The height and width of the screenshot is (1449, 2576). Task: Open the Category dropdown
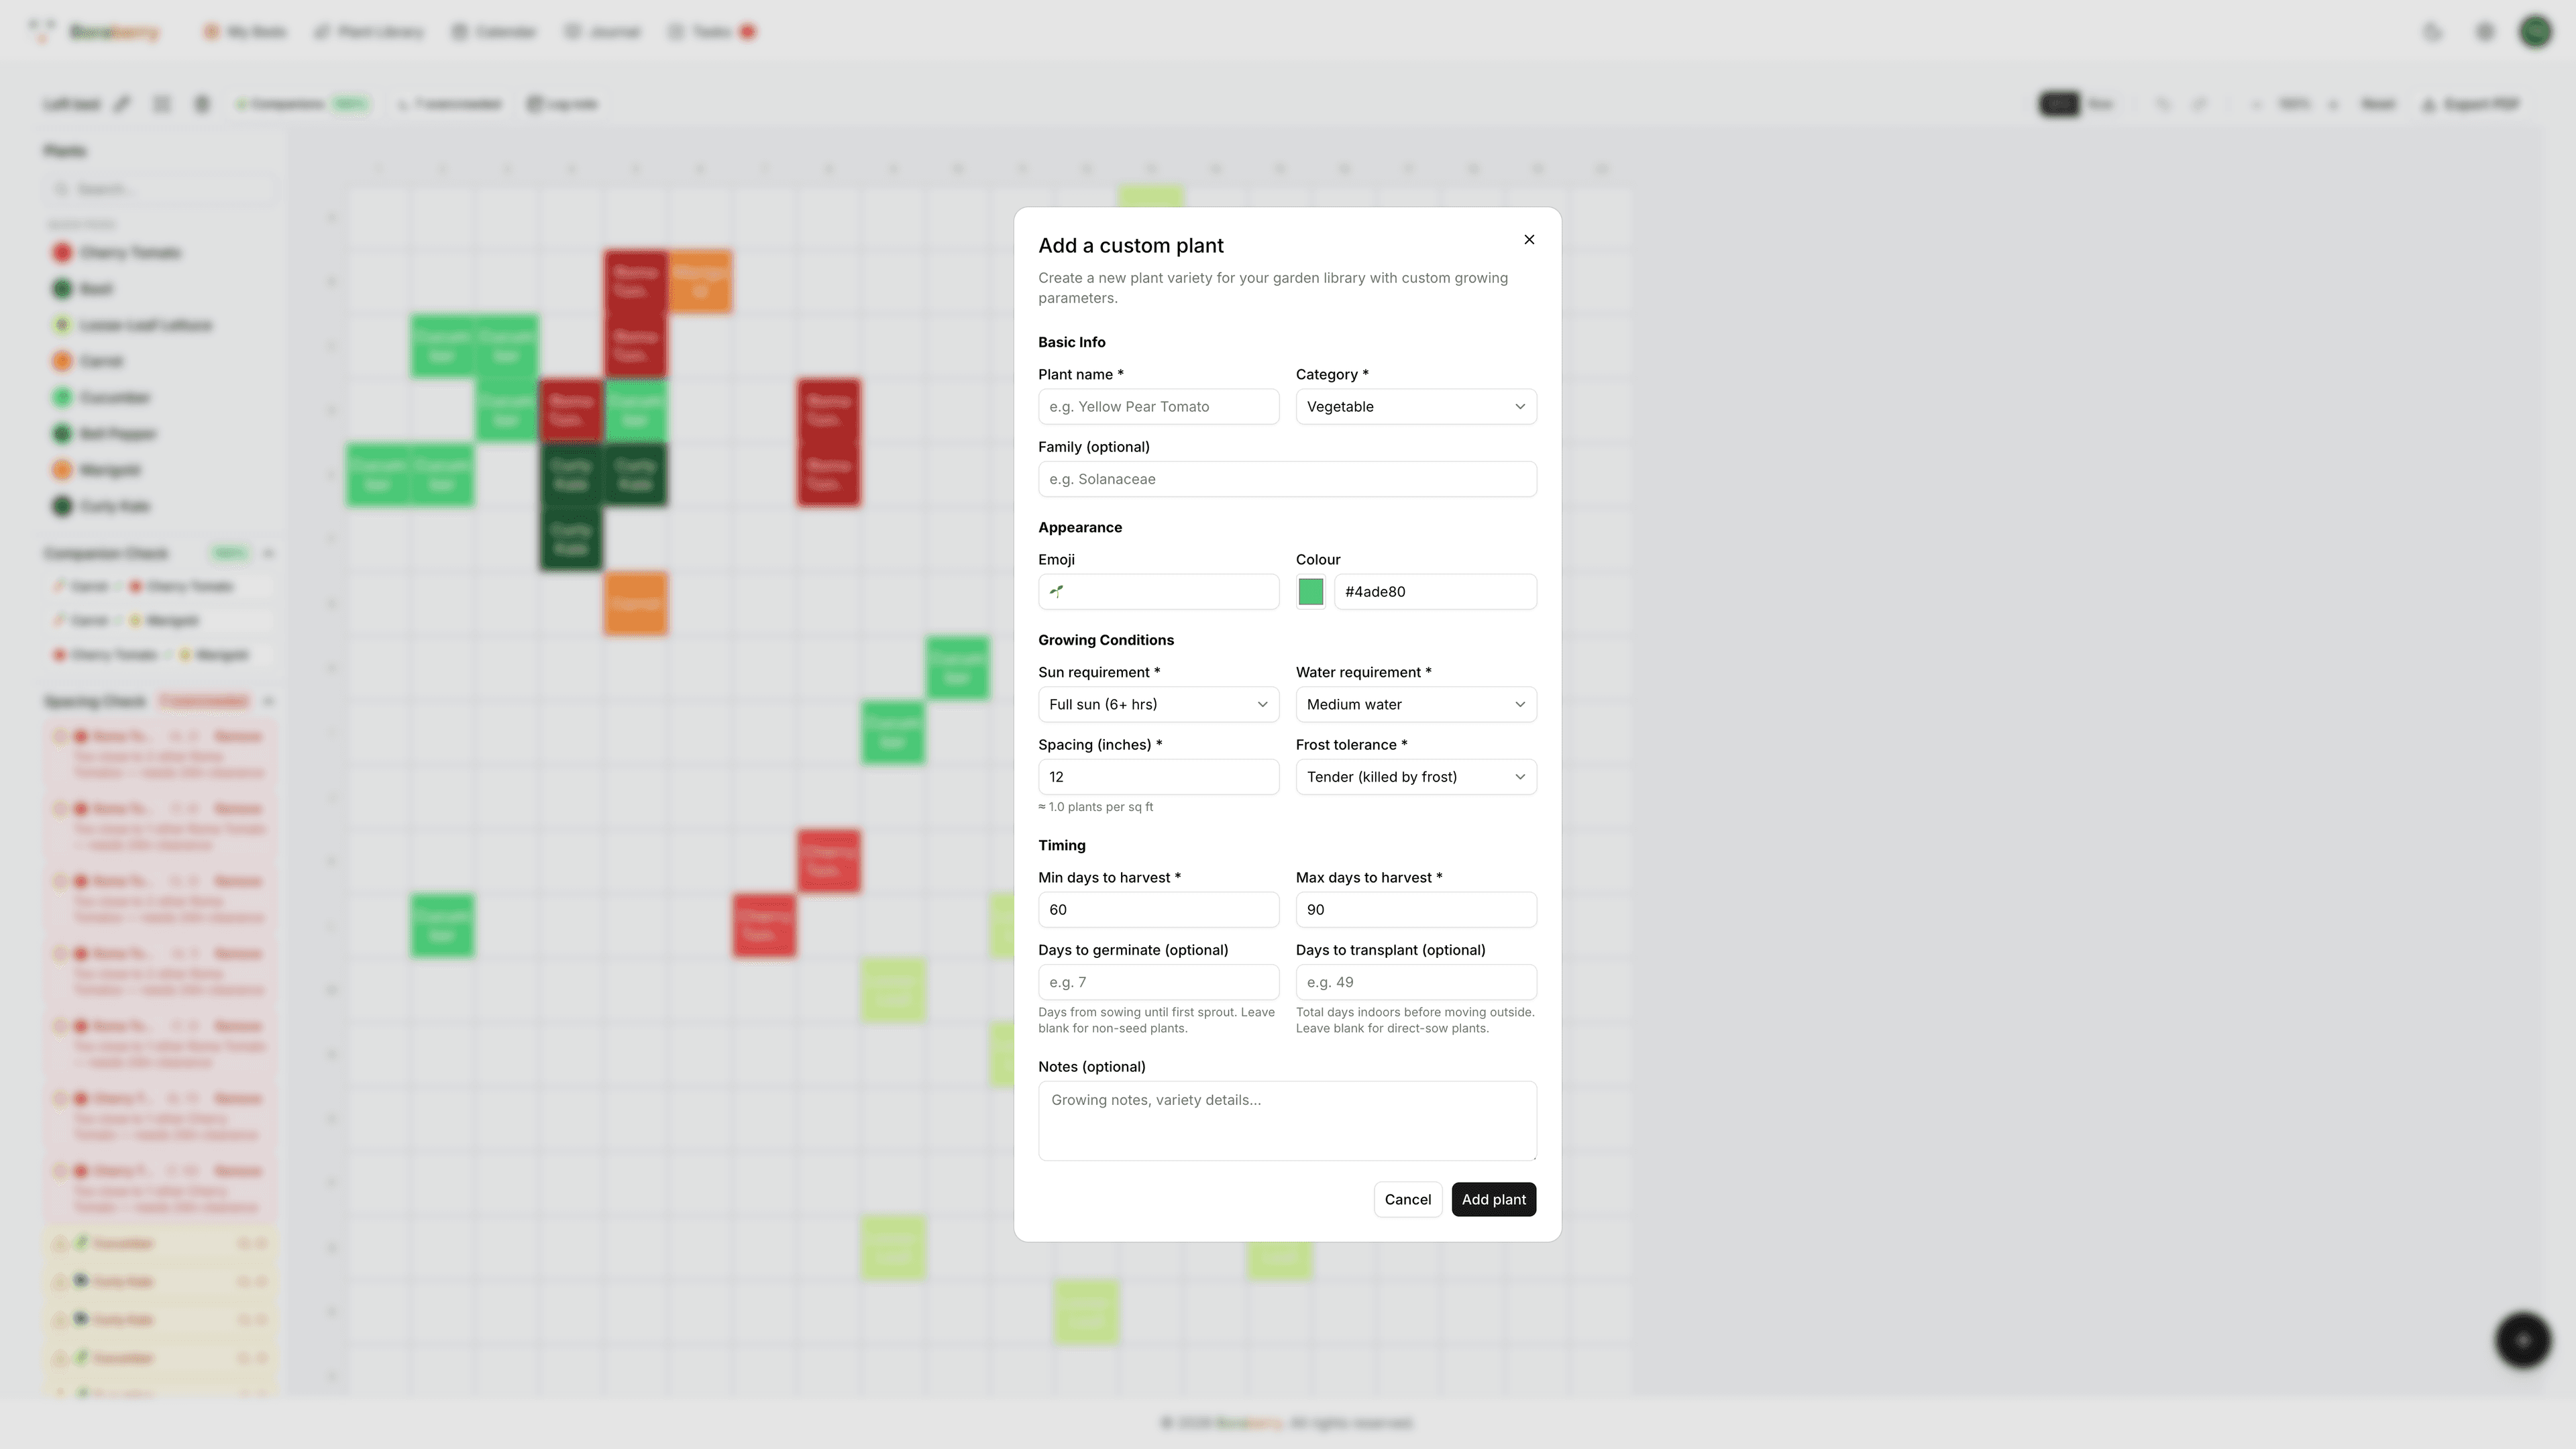pyautogui.click(x=1416, y=406)
